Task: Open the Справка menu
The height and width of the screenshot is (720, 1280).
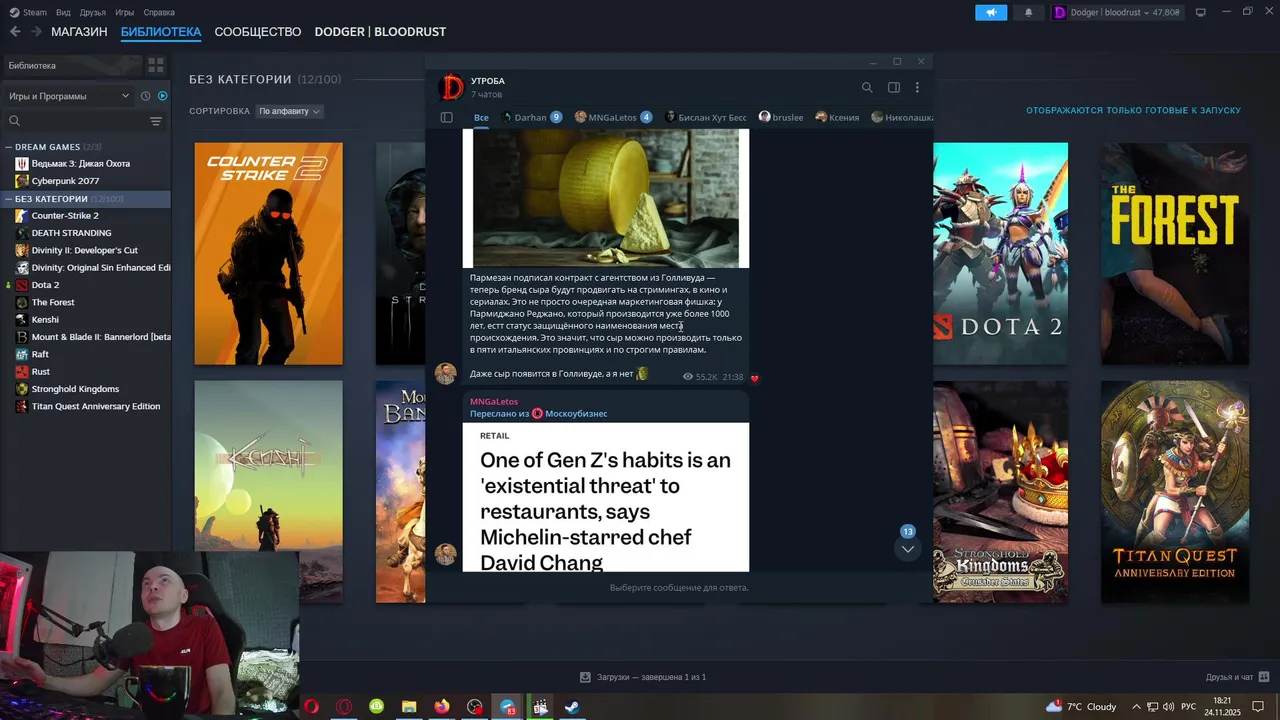Action: 159,12
